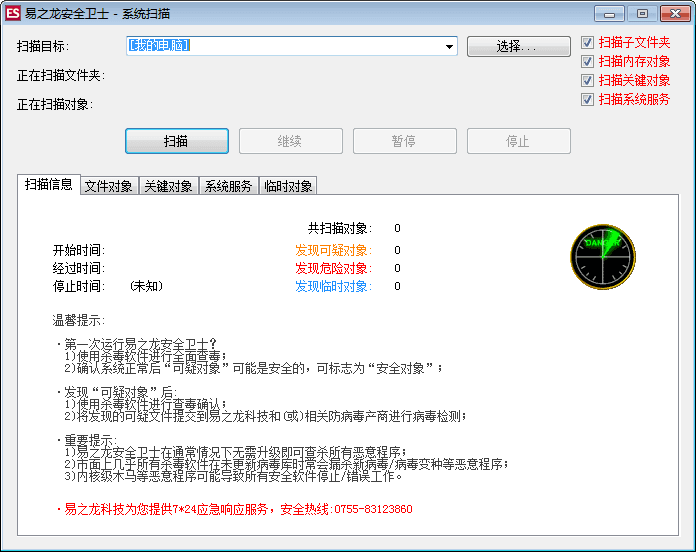Toggle 扫描关键对象 checkbox

pos(587,81)
